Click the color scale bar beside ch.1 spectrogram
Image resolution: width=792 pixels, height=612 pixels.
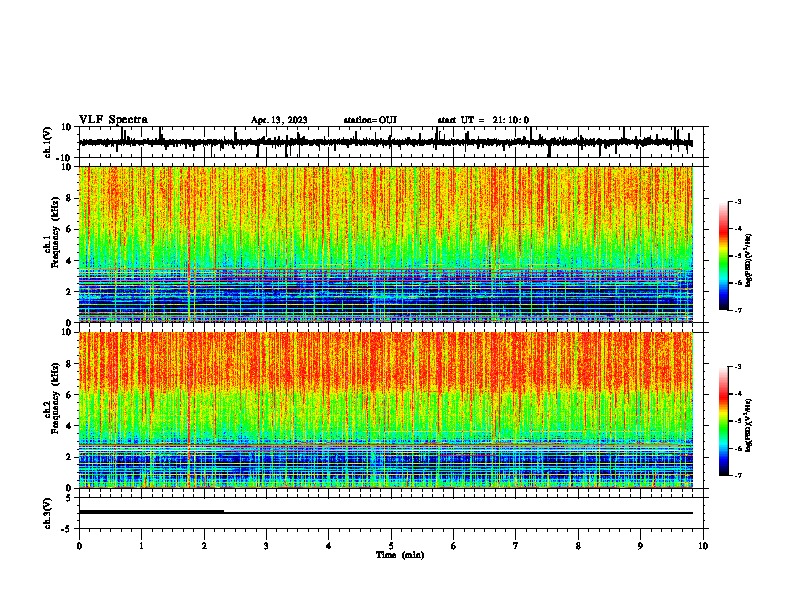point(724,256)
